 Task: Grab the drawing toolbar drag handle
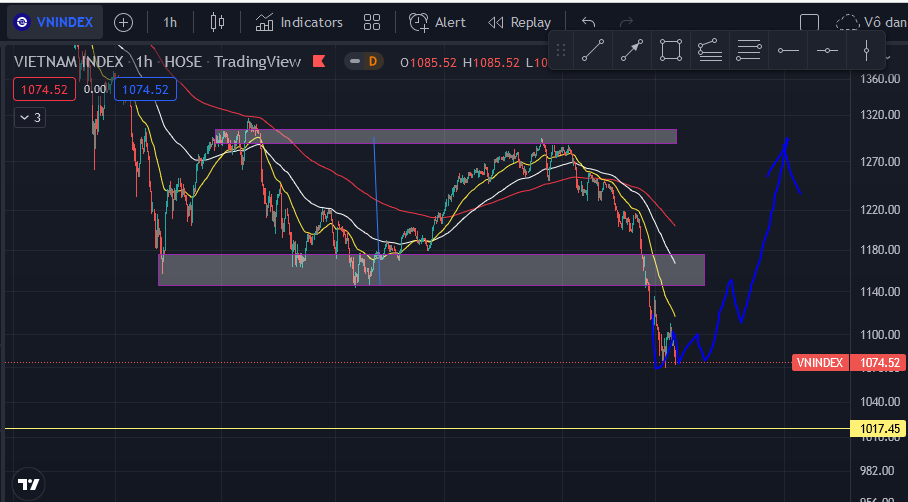click(561, 50)
